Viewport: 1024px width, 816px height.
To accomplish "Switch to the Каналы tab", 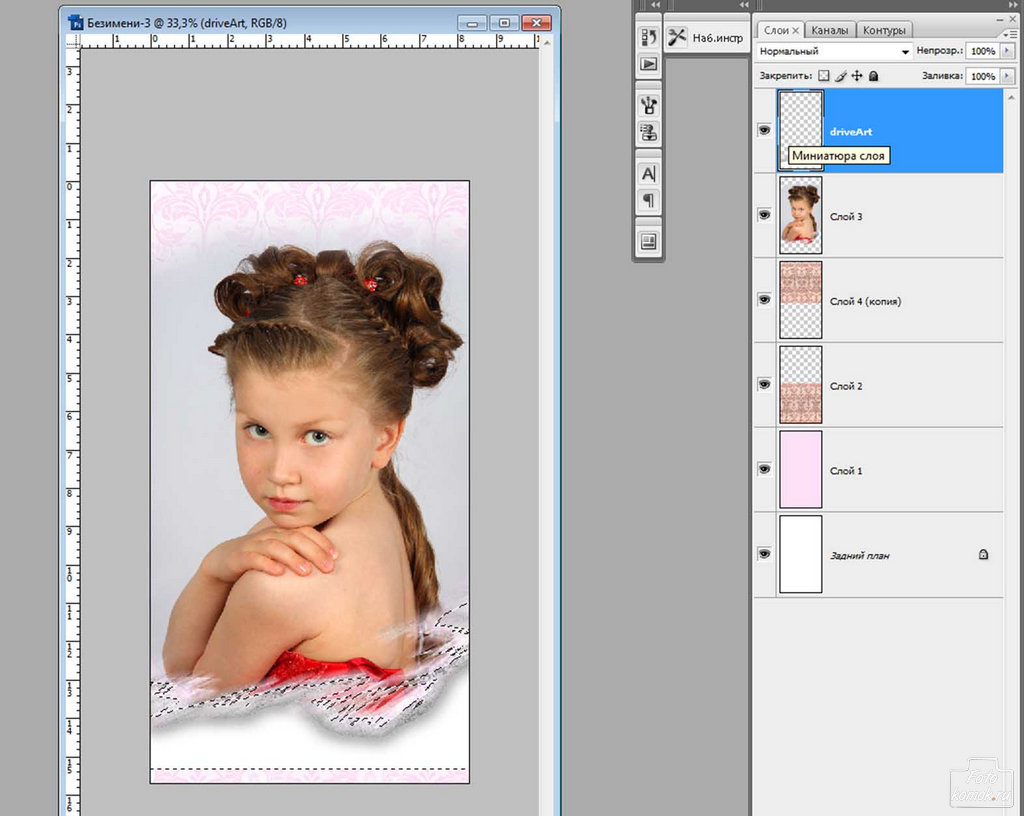I will tap(829, 30).
